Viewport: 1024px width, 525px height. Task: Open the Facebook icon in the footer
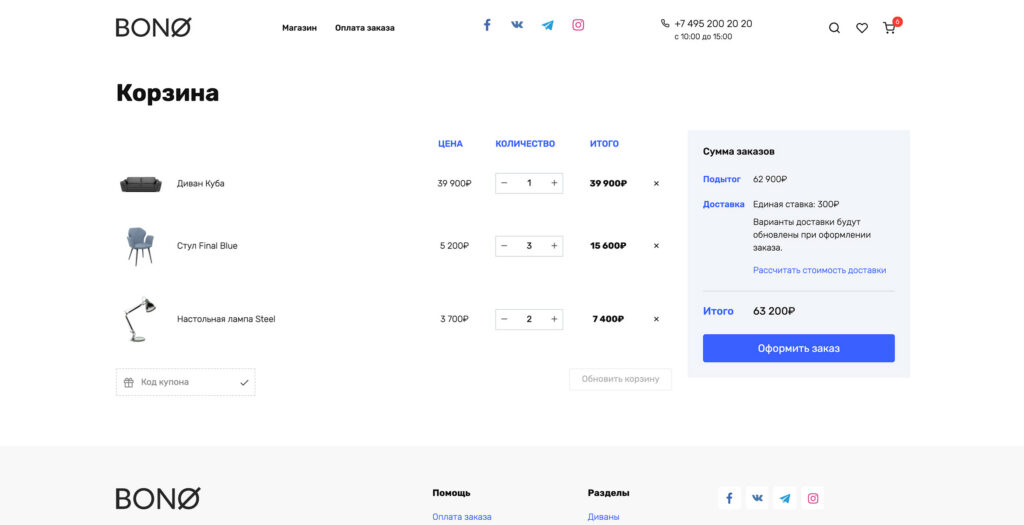point(729,498)
